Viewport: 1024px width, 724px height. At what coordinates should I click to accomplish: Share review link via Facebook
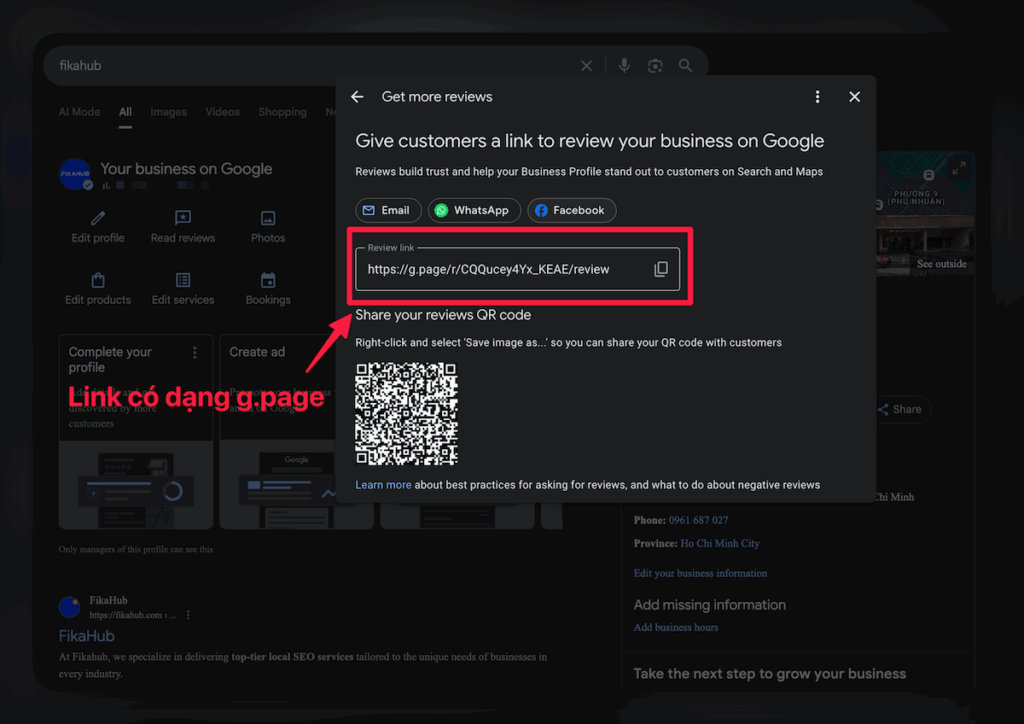coord(571,210)
